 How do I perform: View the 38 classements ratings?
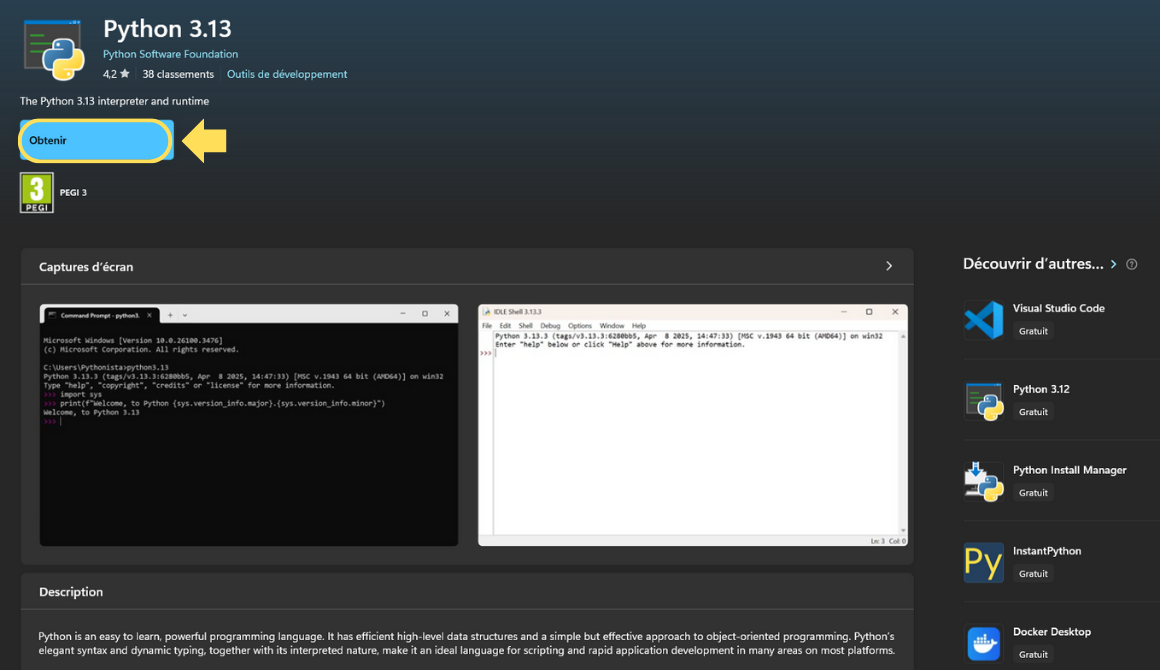point(178,74)
